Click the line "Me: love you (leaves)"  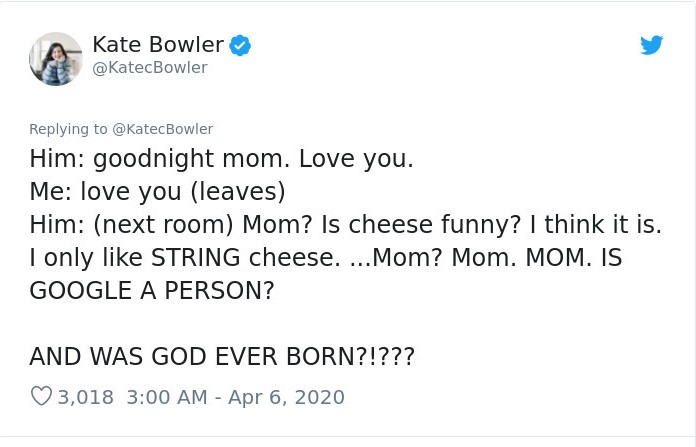(157, 192)
